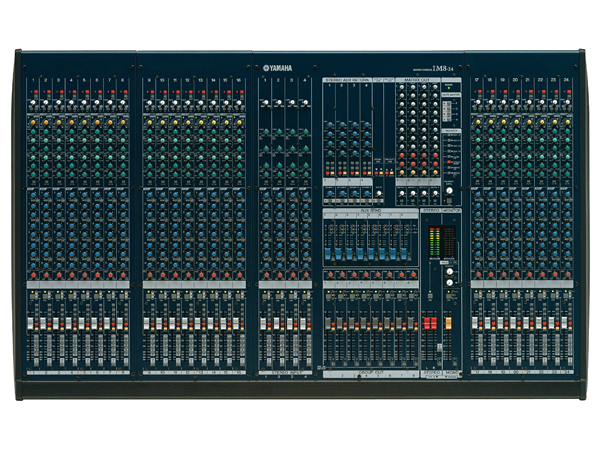This screenshot has height=450, width=600.
Task: Move the blue Aux Send 8 fader
Action: pos(404,253)
